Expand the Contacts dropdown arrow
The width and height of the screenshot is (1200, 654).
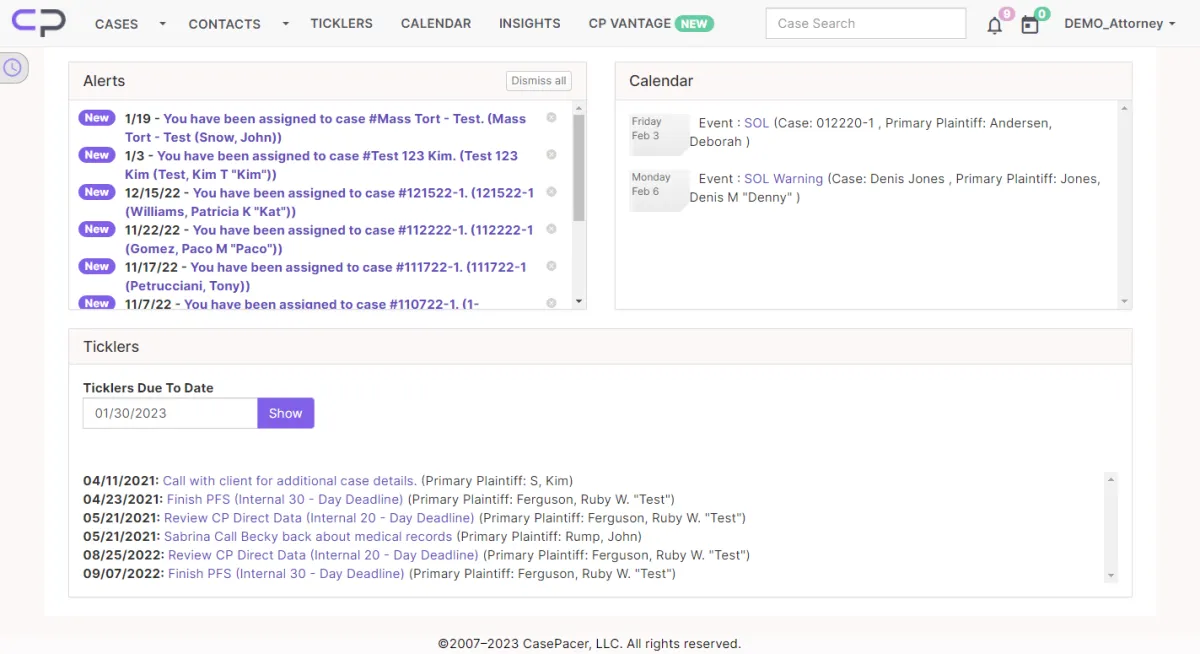(285, 24)
